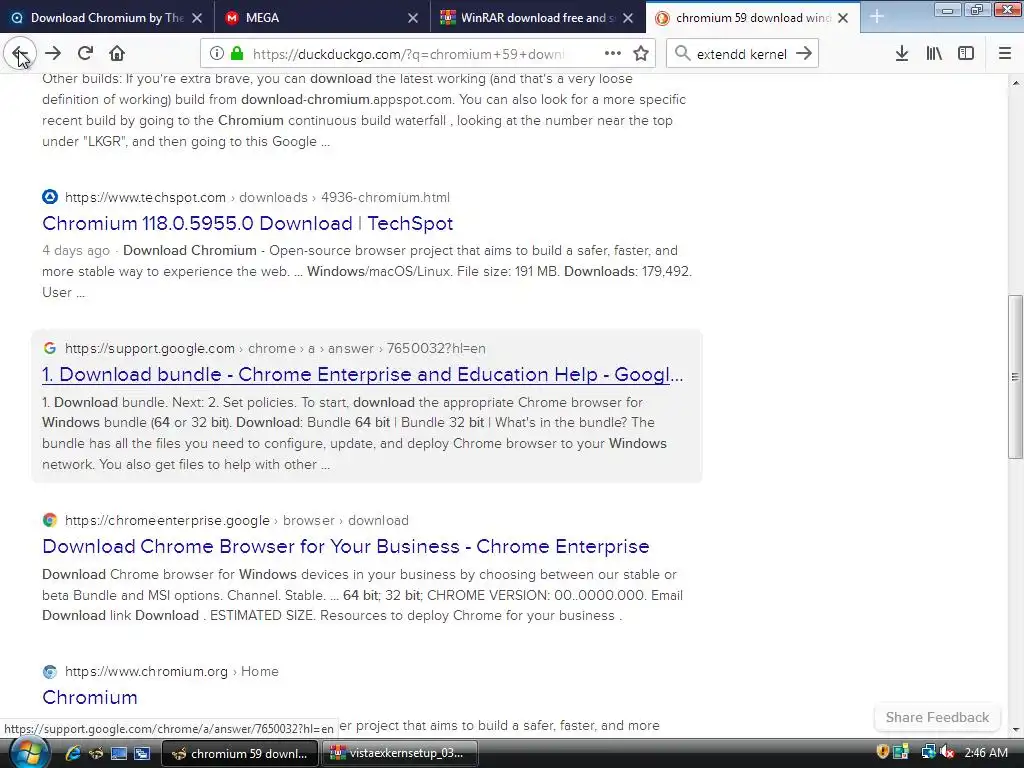Click the network tray icon
Screen dimensions: 1024x768
click(928, 752)
